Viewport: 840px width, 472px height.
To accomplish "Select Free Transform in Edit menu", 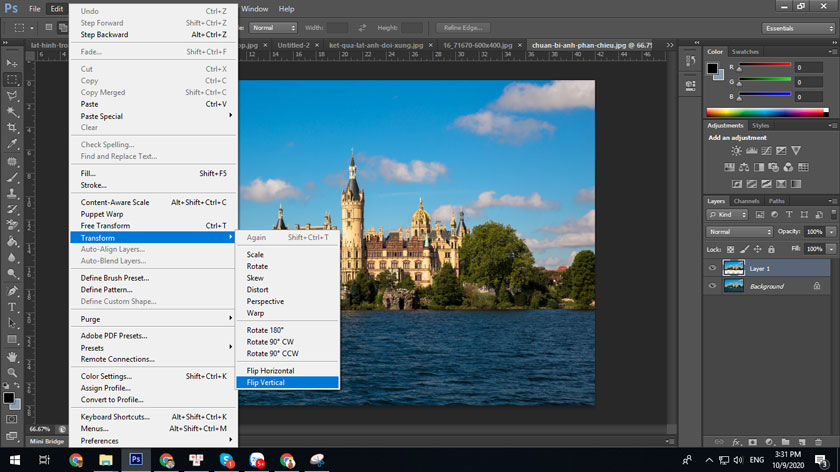I will click(154, 226).
